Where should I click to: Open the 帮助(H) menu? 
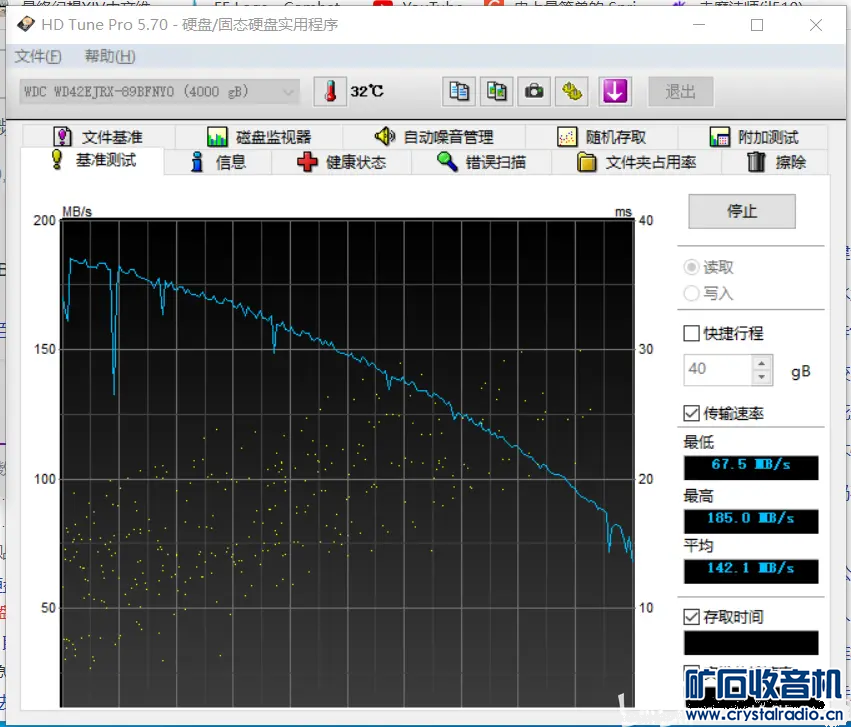(110, 56)
